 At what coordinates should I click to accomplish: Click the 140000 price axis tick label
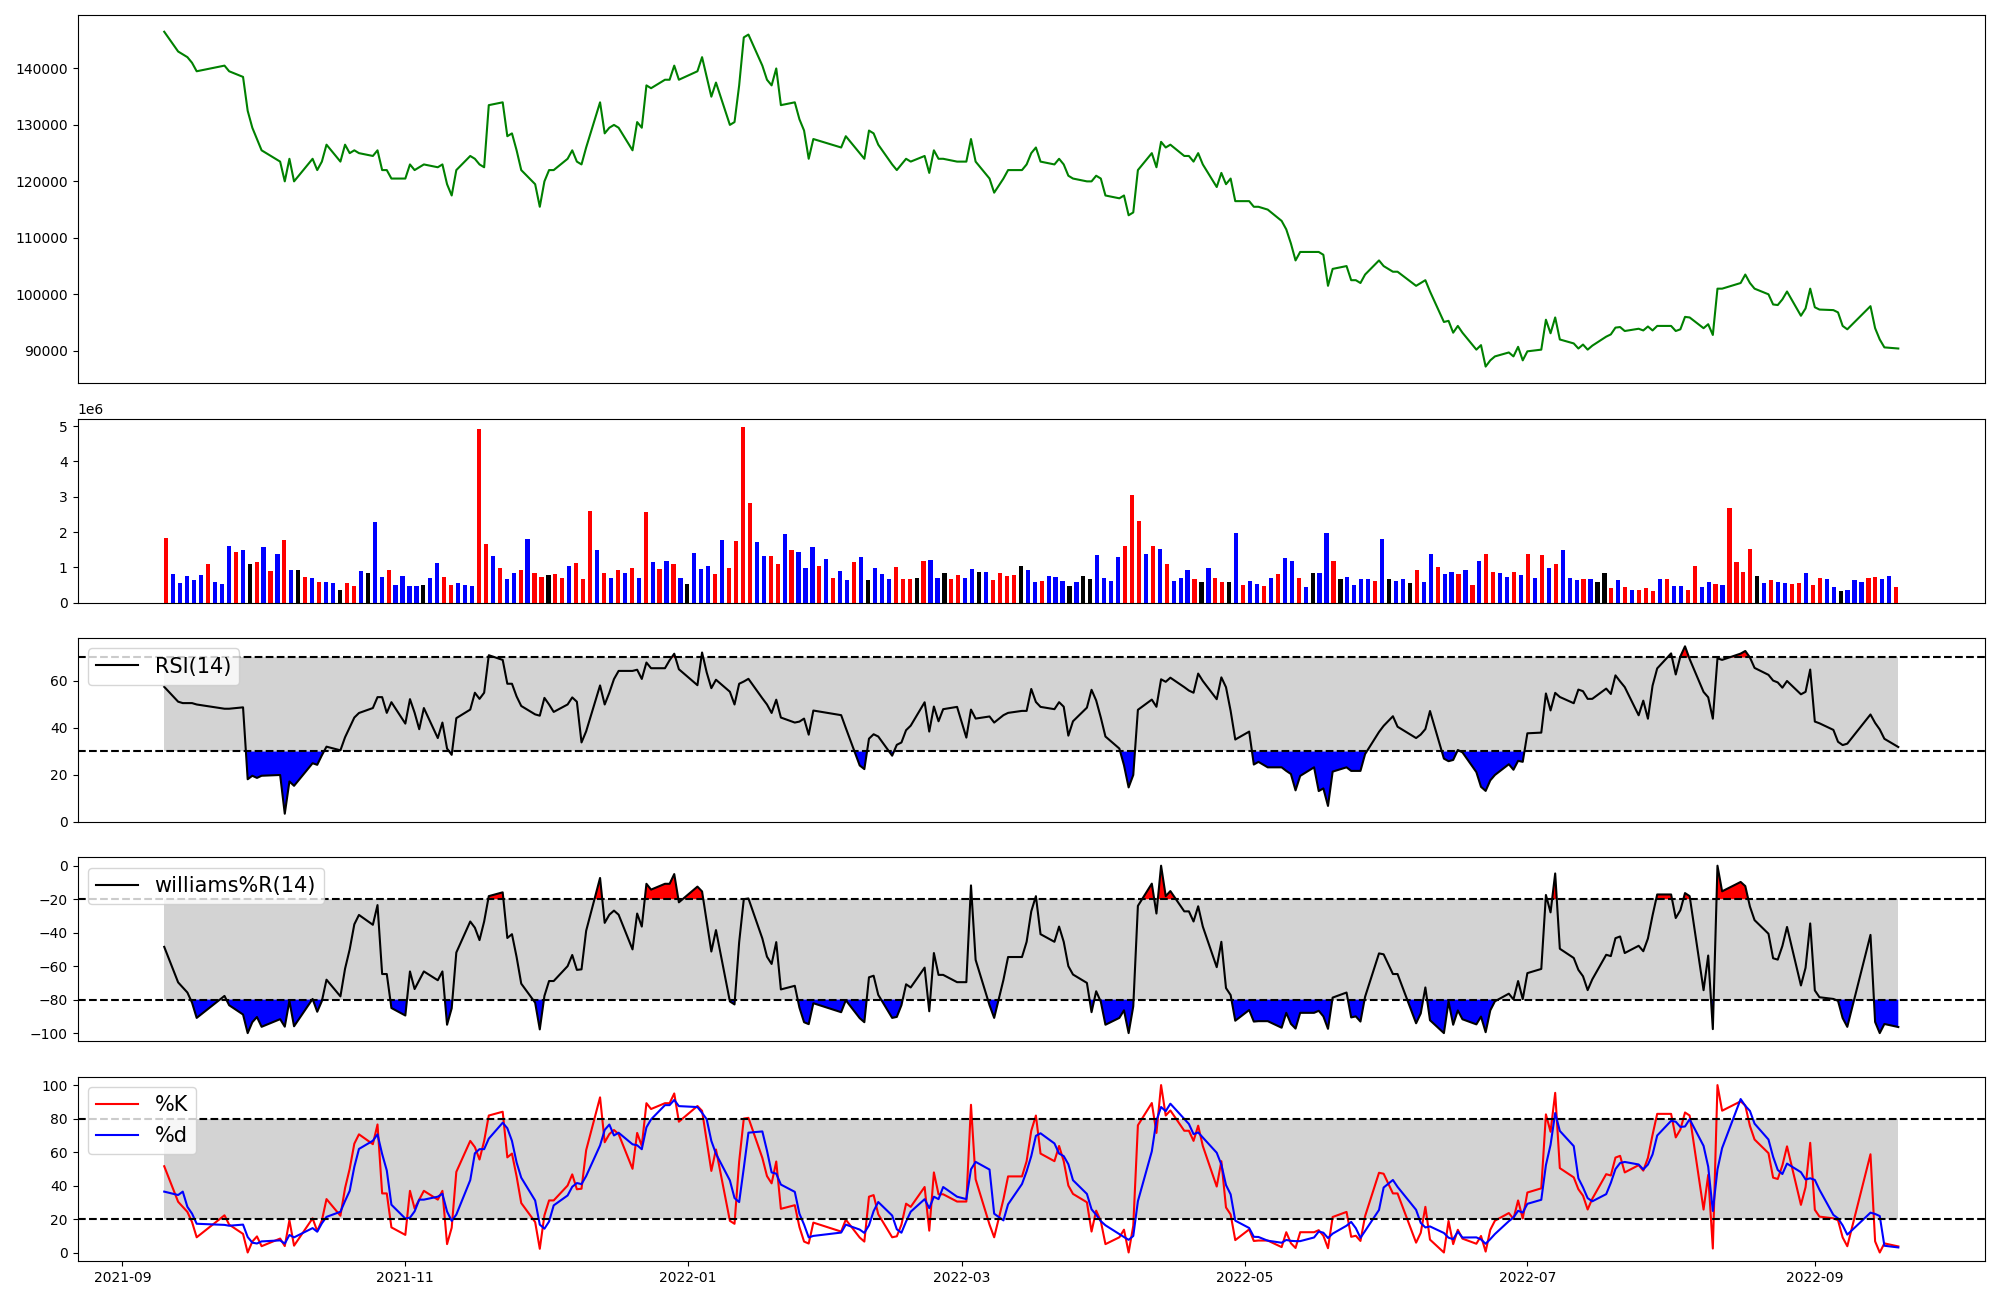[x=42, y=69]
